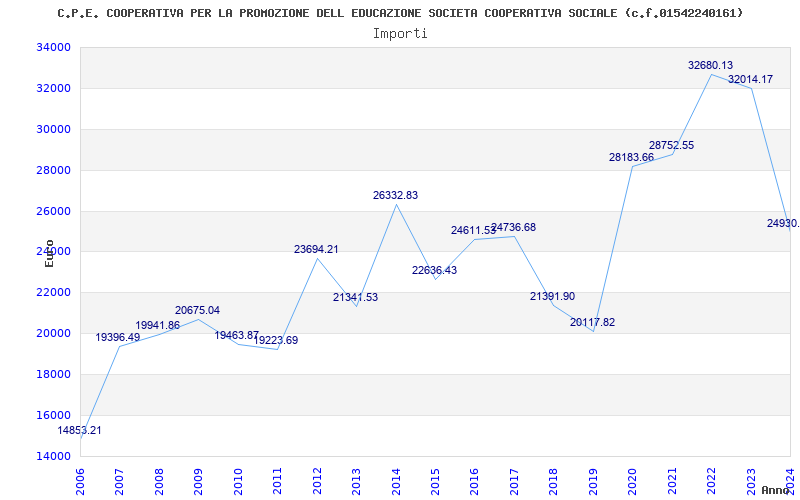800x500 pixels.
Task: Click the data label 28183.66
Action: point(632,158)
